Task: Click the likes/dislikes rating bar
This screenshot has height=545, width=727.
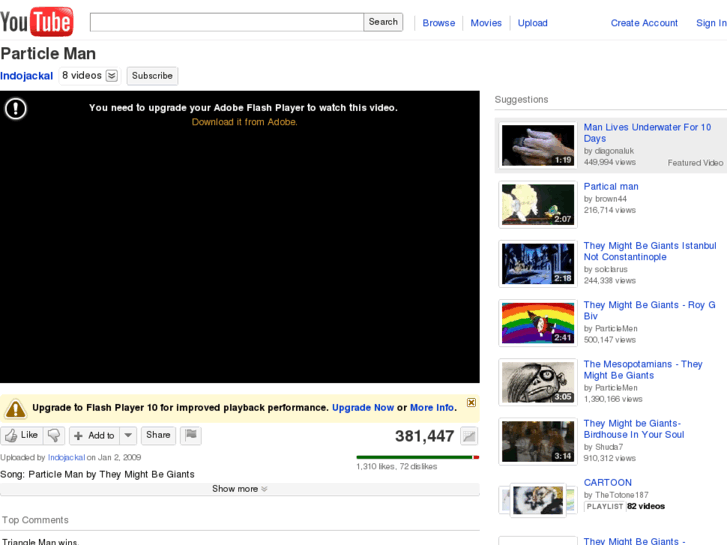Action: [x=417, y=458]
